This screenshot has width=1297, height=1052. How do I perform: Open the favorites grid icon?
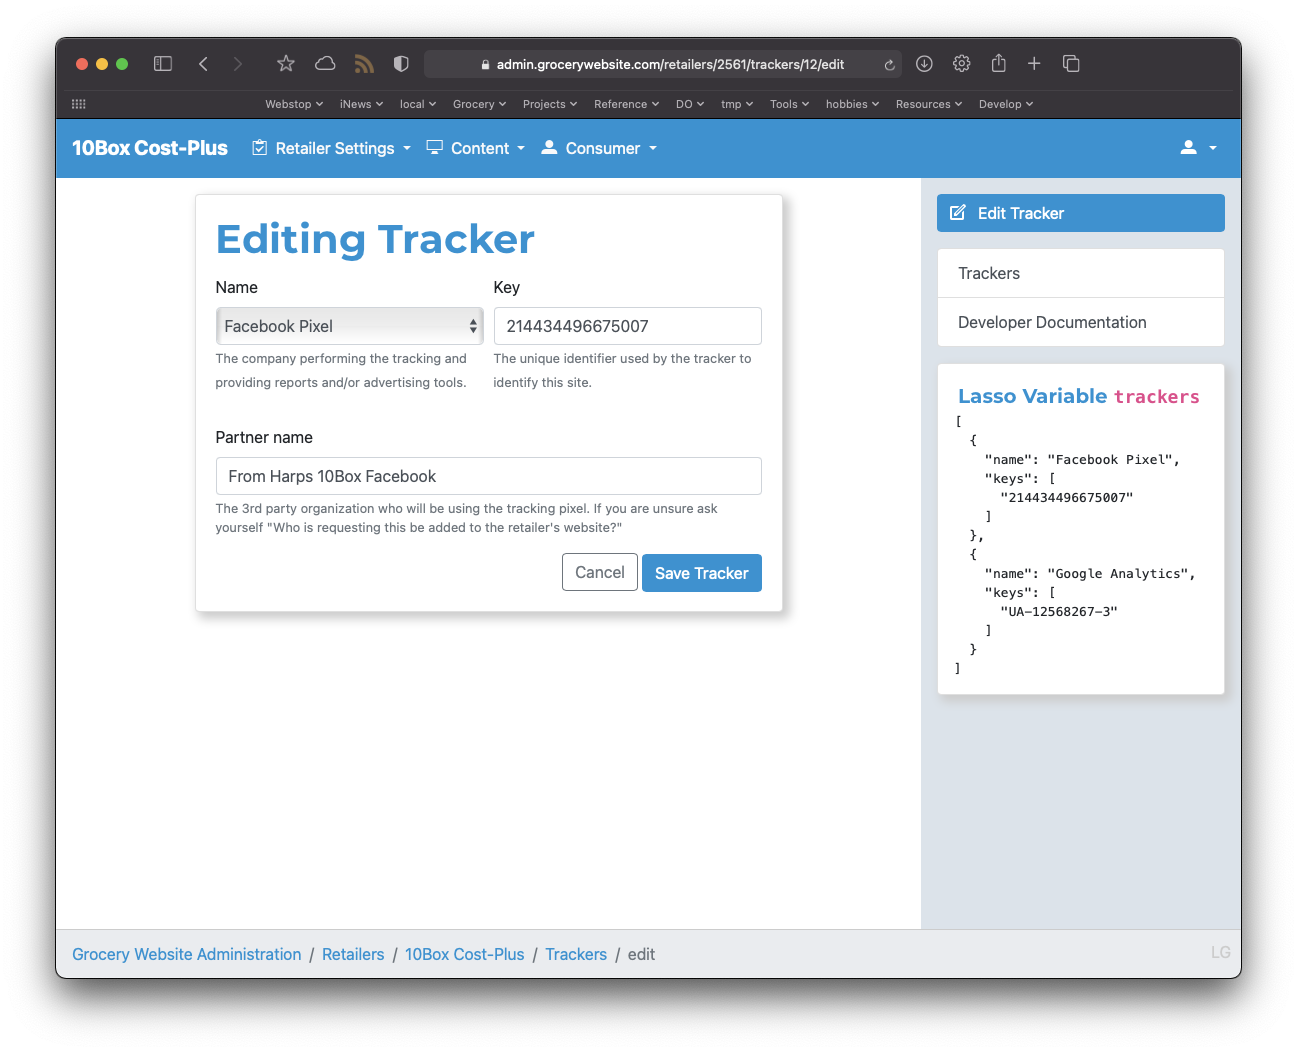point(79,104)
